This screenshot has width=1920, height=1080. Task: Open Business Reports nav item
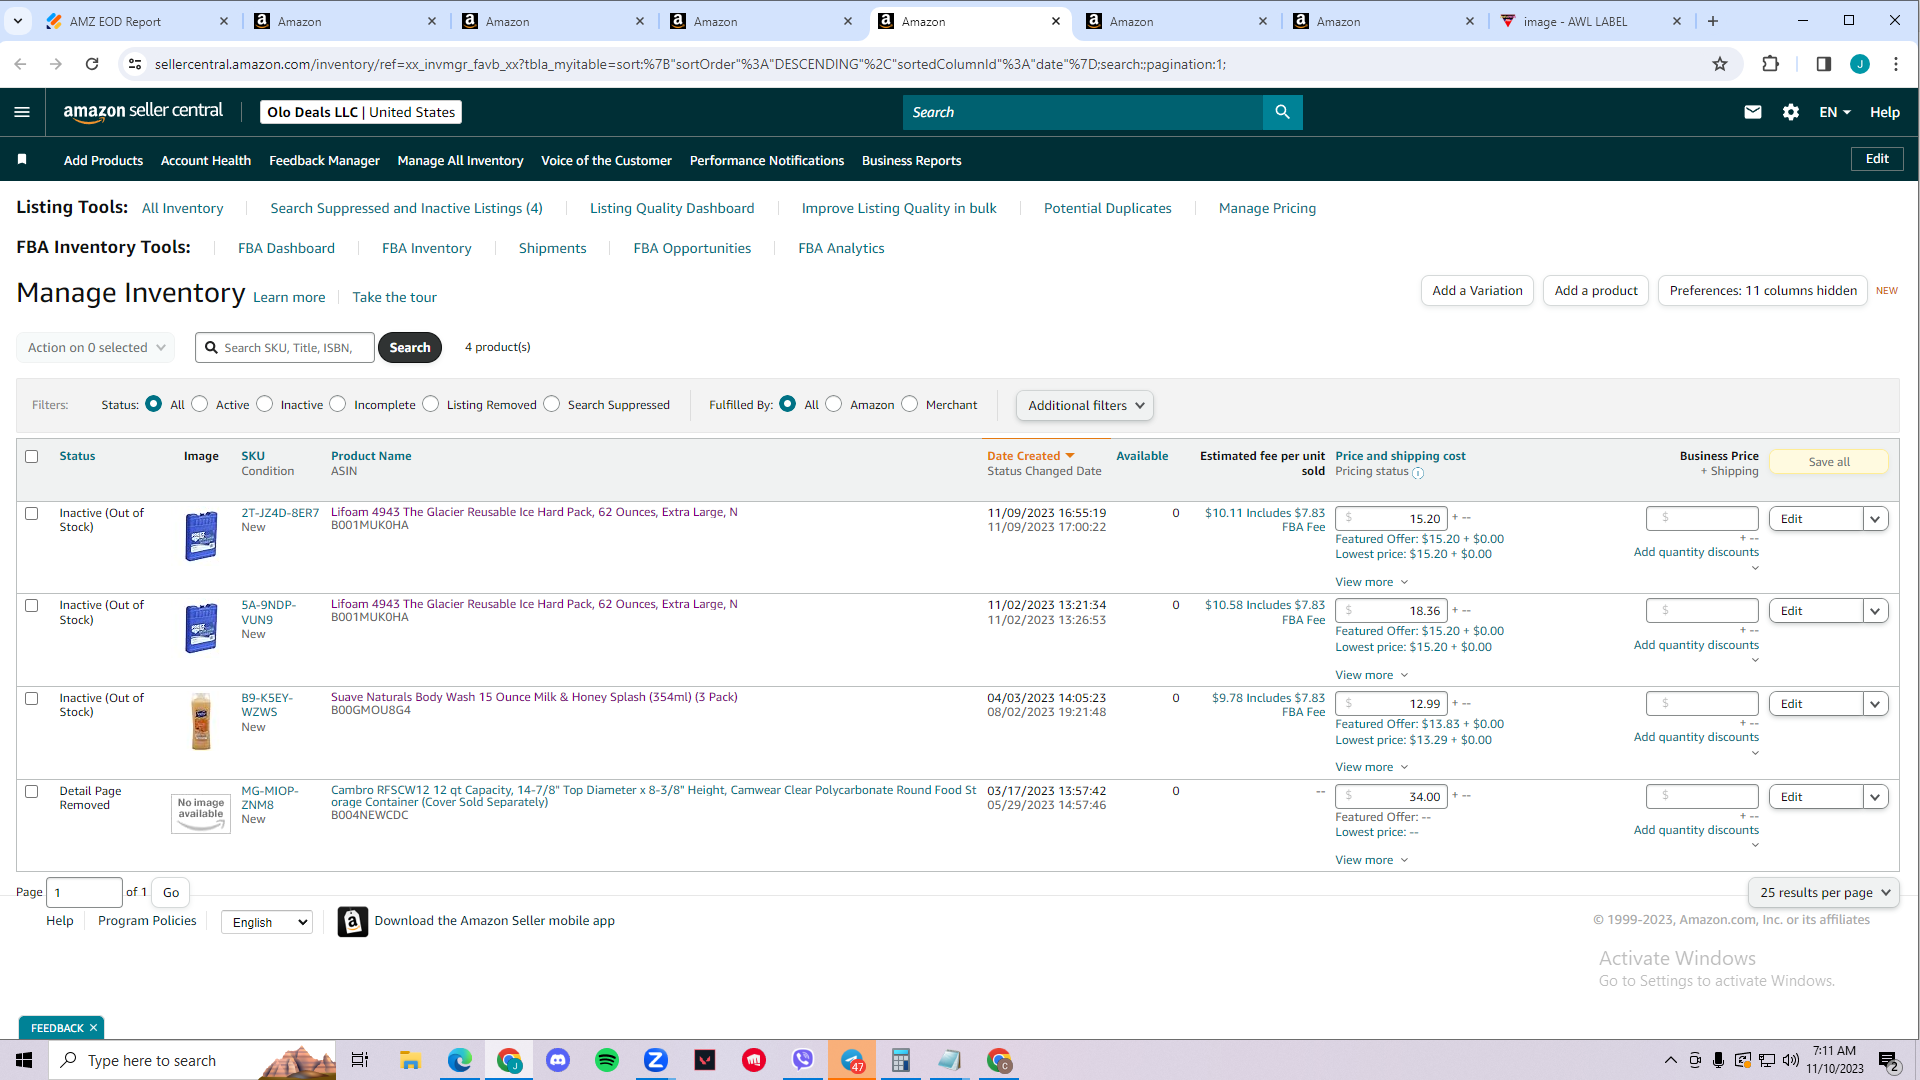[911, 160]
